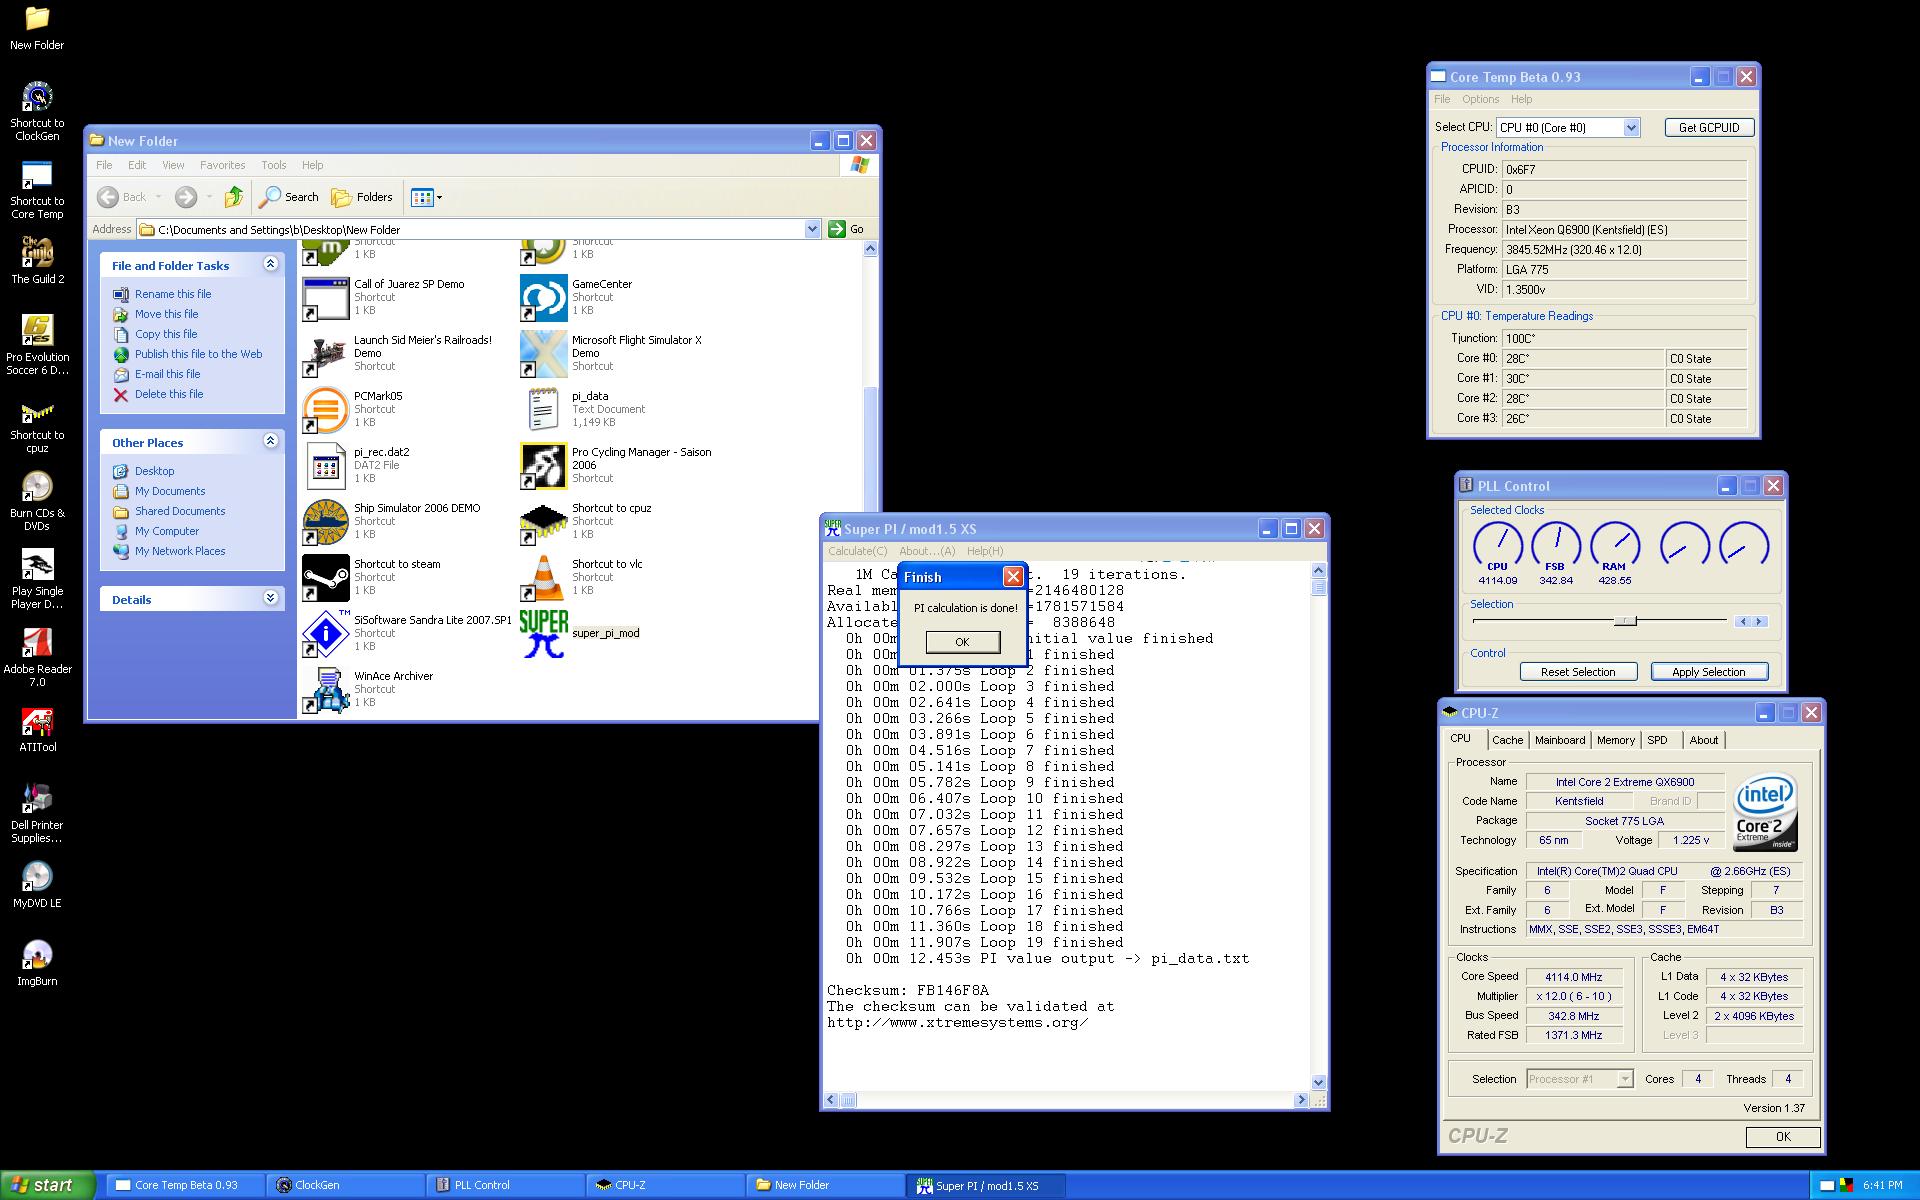Open Shortcut to Core Temp desktop icon
1920x1200 pixels.
point(37,190)
